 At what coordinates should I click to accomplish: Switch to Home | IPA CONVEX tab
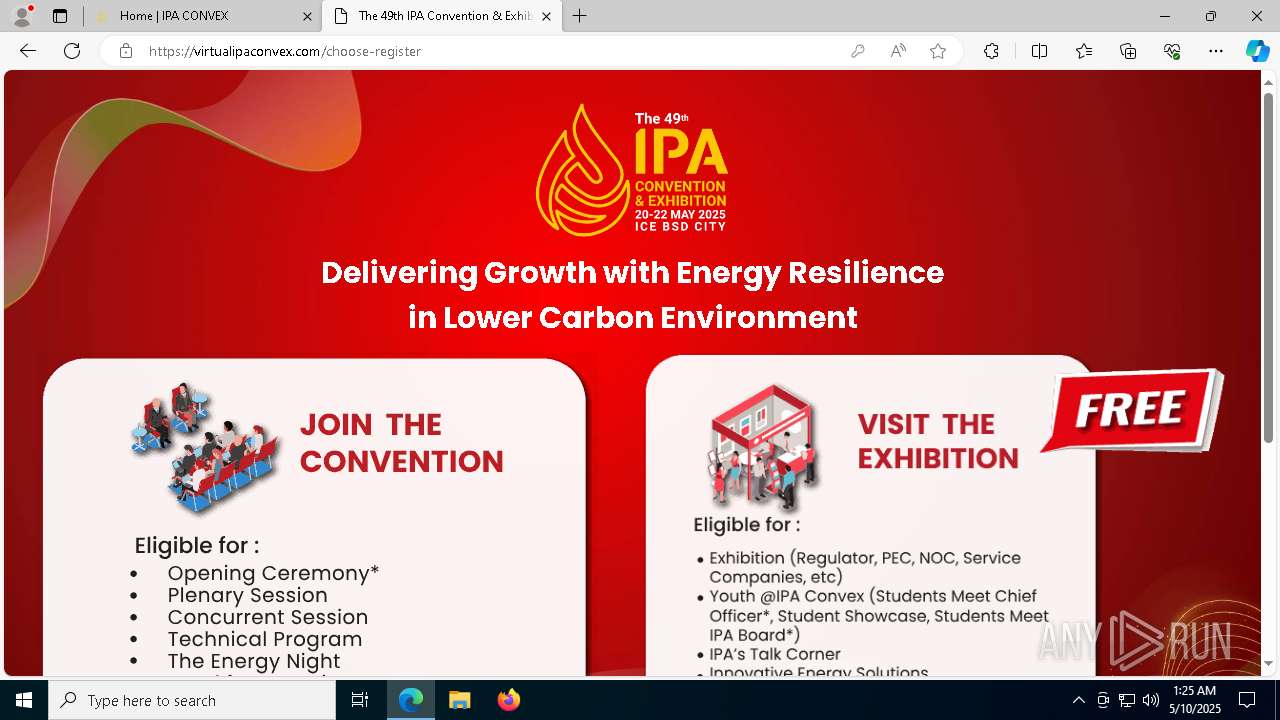pyautogui.click(x=203, y=16)
